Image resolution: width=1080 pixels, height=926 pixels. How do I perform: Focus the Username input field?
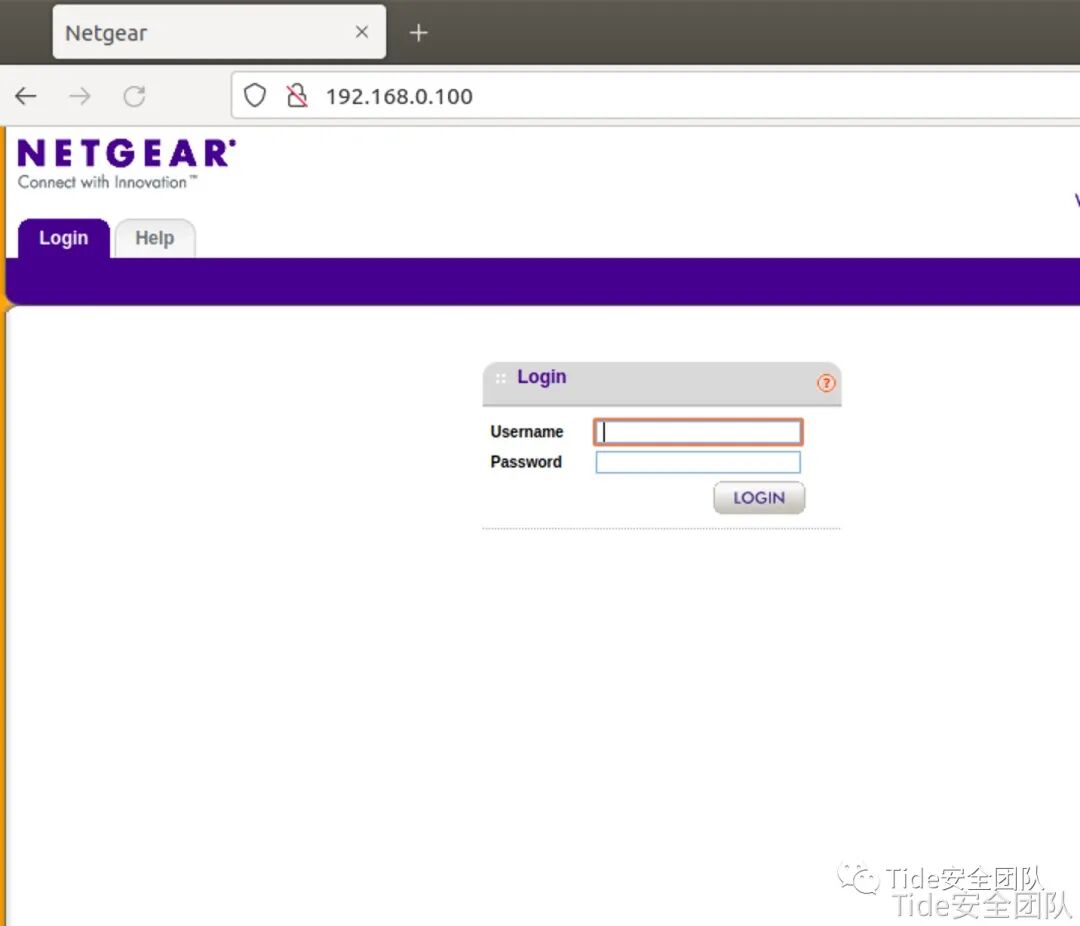click(698, 432)
